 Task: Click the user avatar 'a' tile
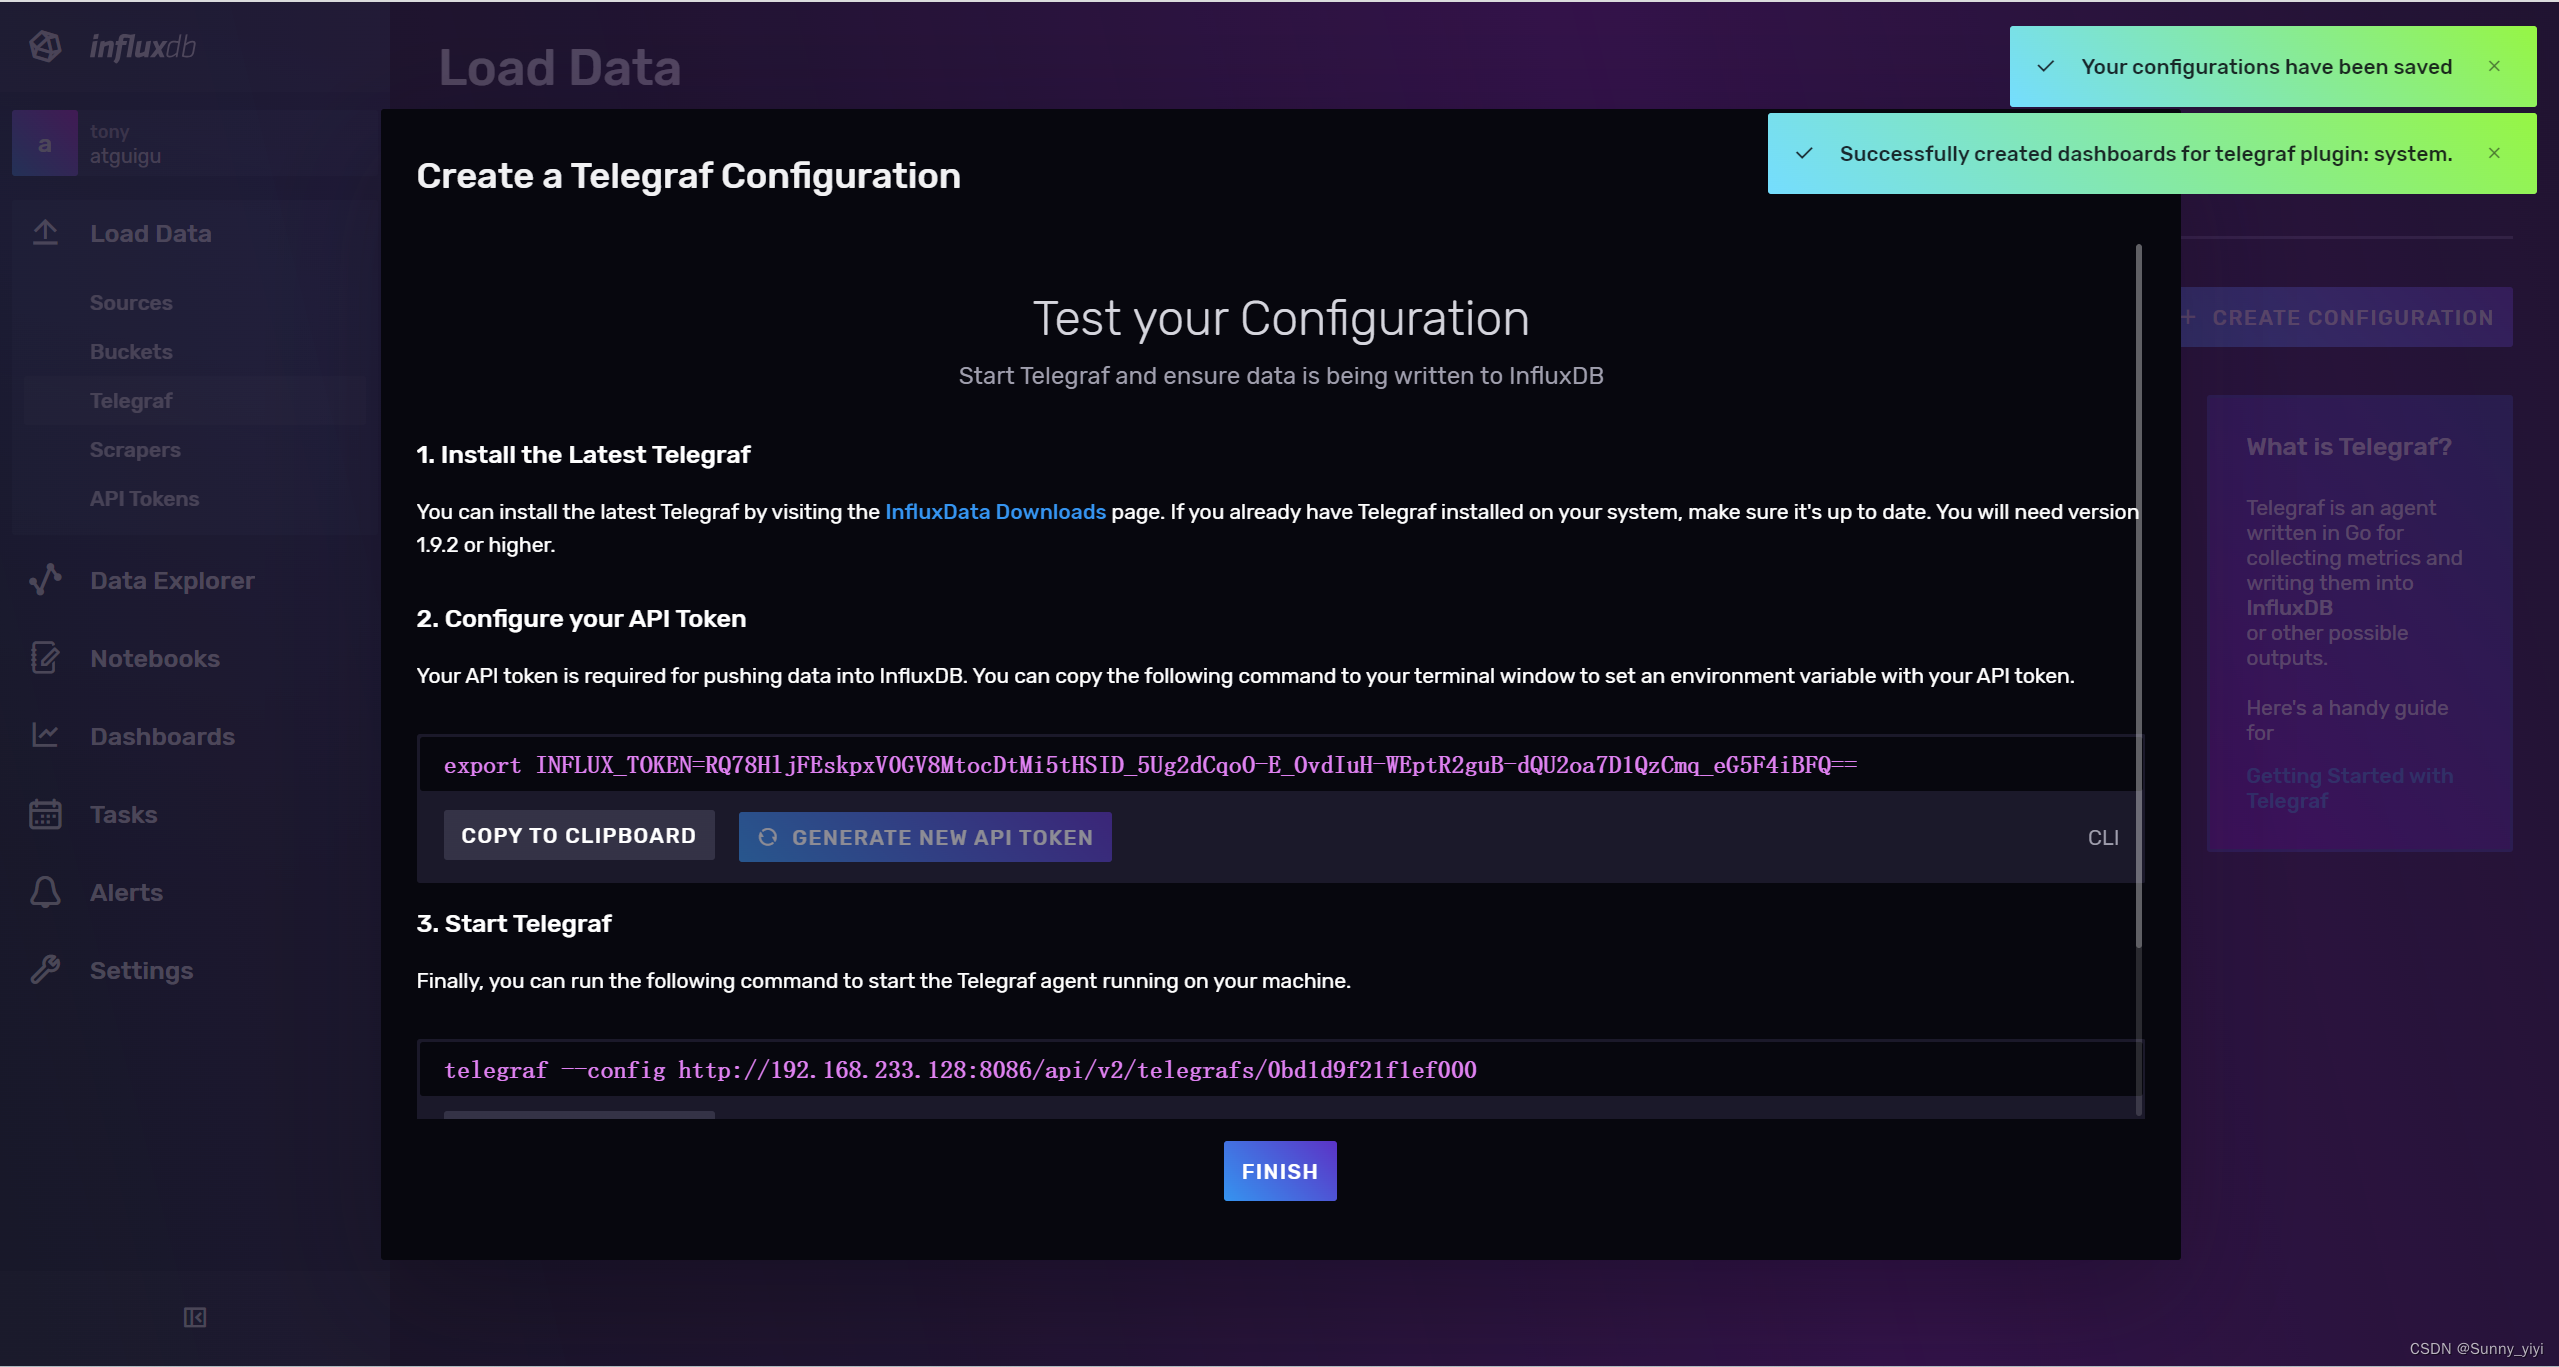pos(45,143)
